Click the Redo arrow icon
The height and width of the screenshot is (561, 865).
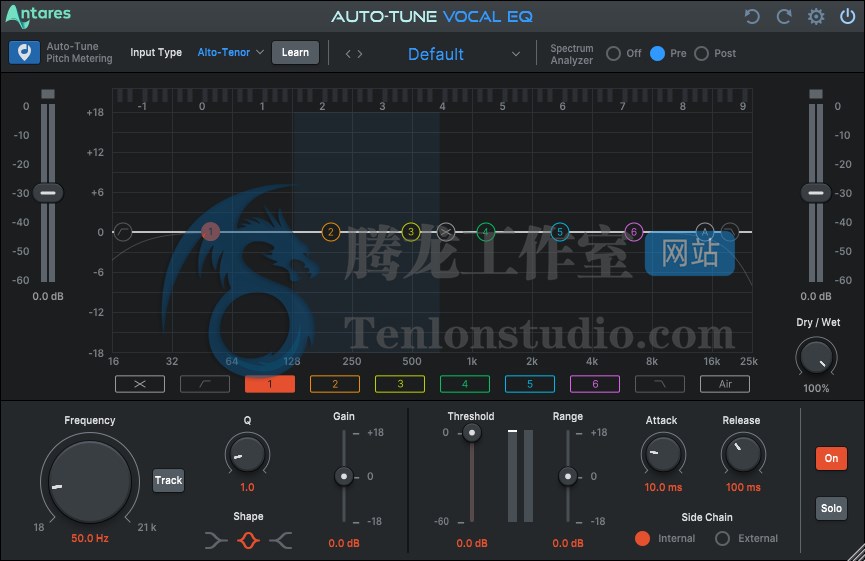784,17
